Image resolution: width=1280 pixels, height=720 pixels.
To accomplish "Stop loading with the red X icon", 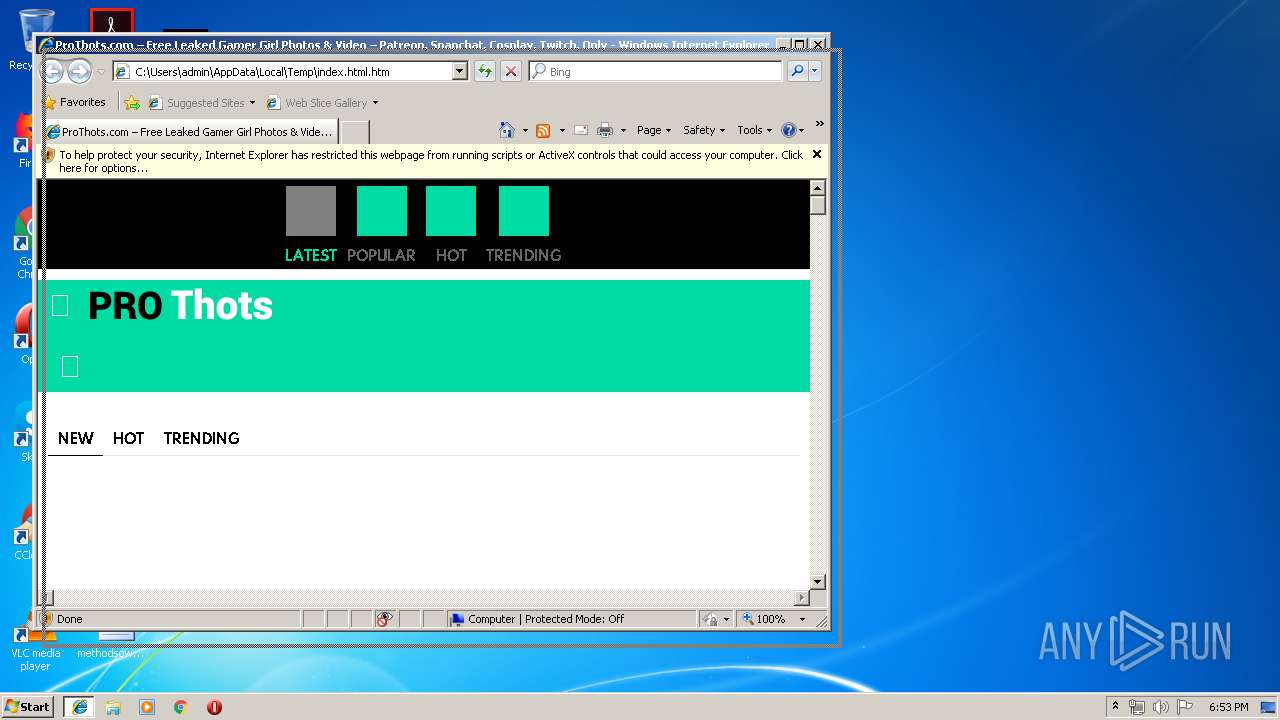I will coord(510,71).
